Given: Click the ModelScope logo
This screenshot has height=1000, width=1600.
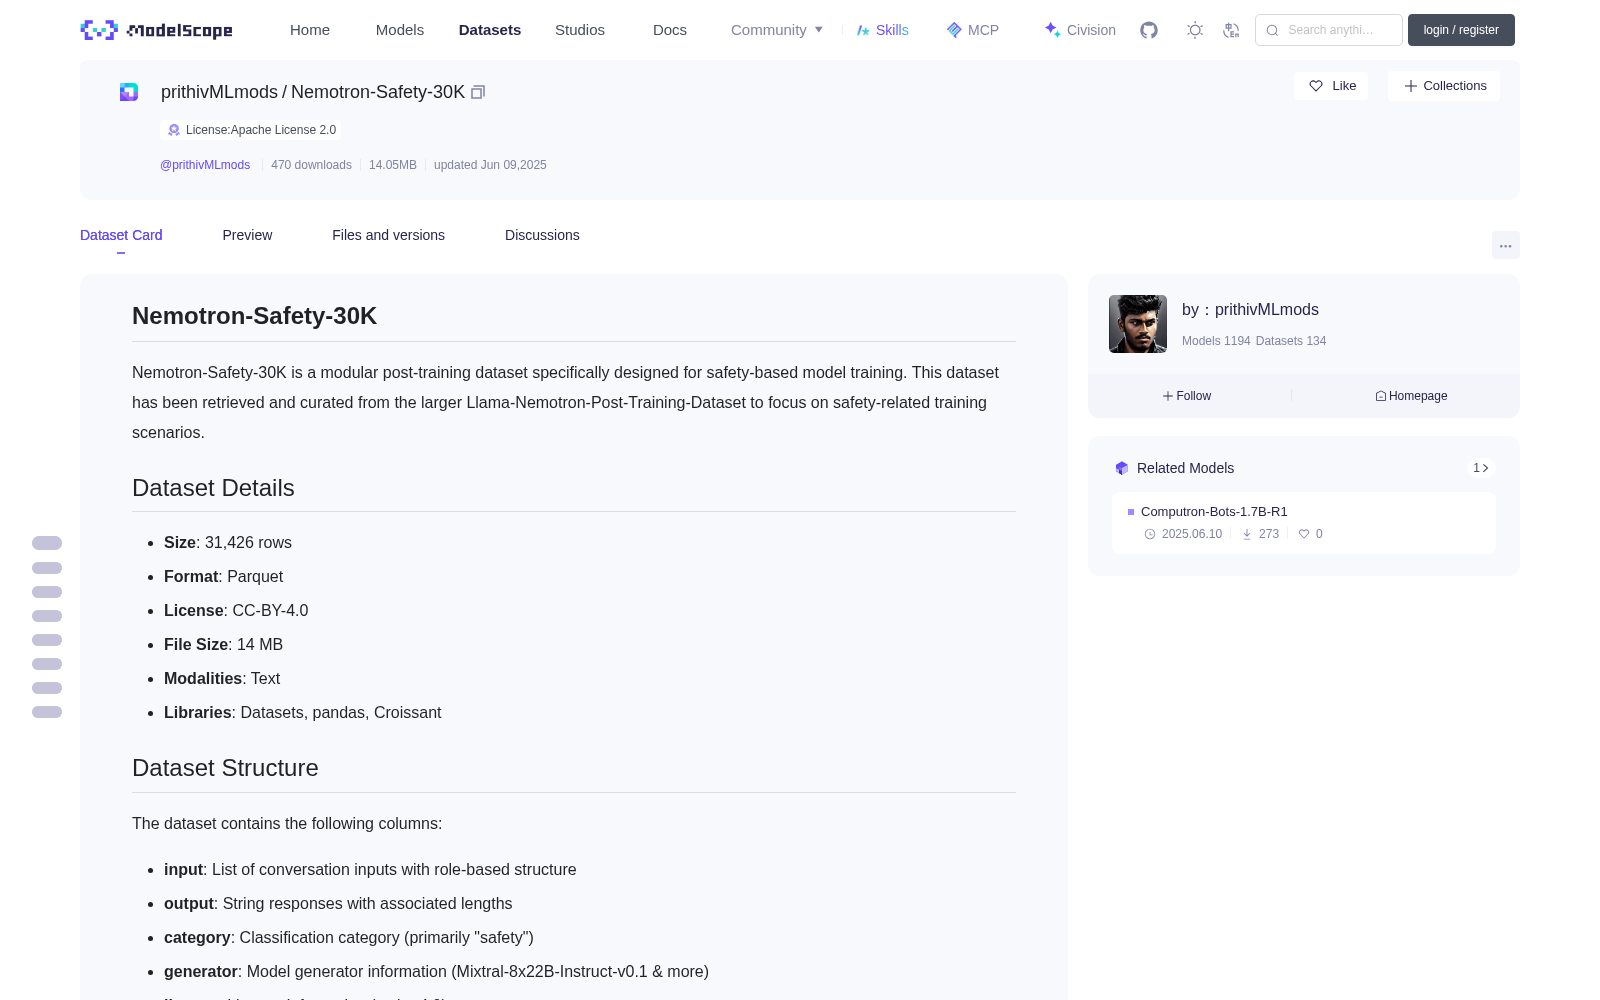Looking at the screenshot, I should pyautogui.click(x=156, y=30).
